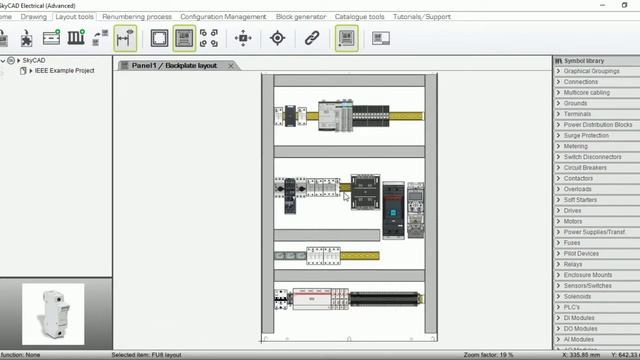640x360 pixels.
Task: Expand the AI Modules category
Action: click(558, 340)
